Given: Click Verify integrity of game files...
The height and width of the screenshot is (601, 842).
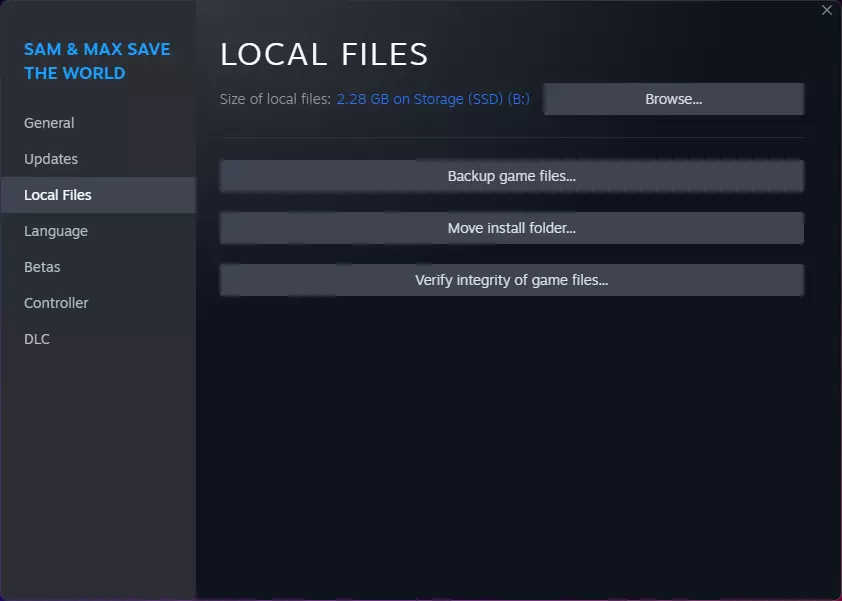Looking at the screenshot, I should (512, 280).
